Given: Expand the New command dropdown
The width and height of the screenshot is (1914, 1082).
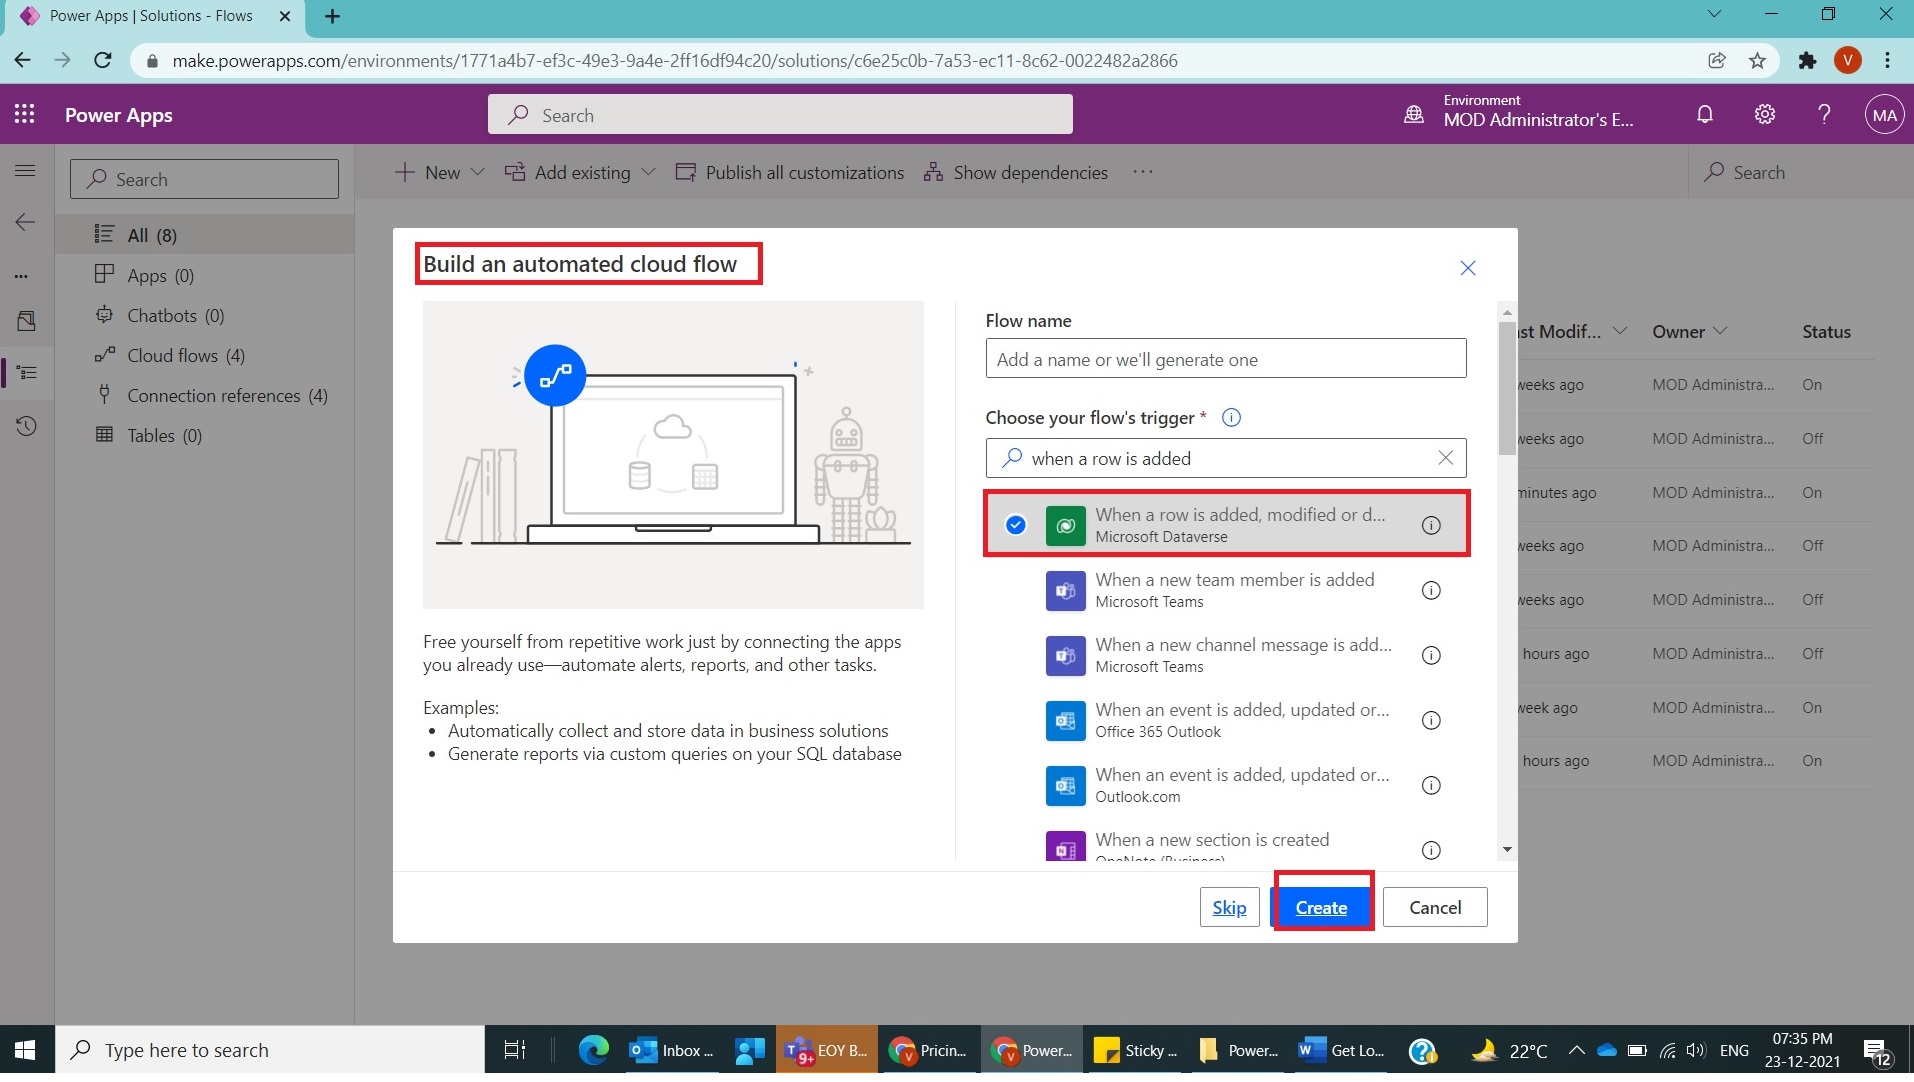Looking at the screenshot, I should click(x=478, y=172).
